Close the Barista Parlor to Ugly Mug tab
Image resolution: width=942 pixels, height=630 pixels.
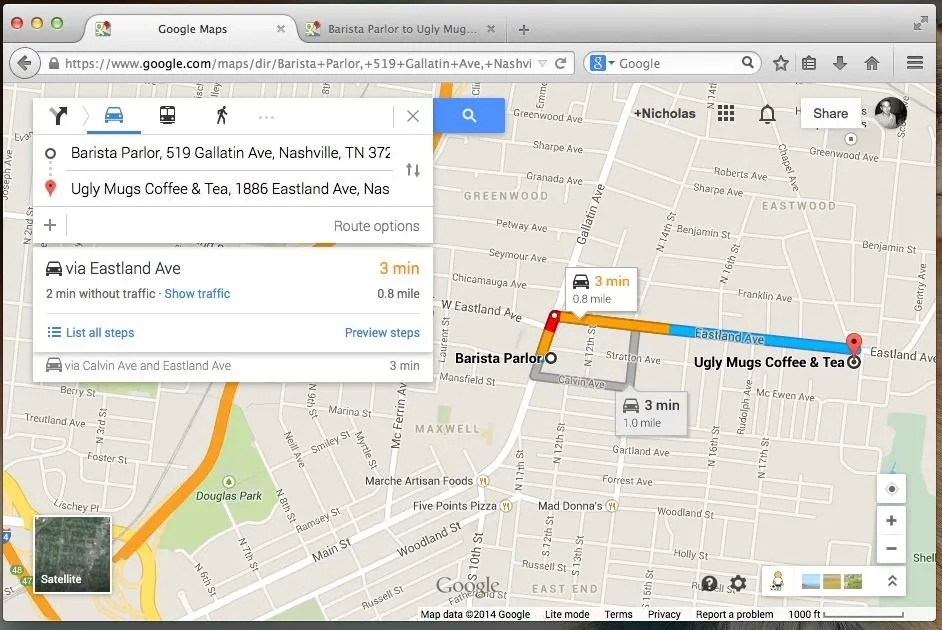coord(491,29)
